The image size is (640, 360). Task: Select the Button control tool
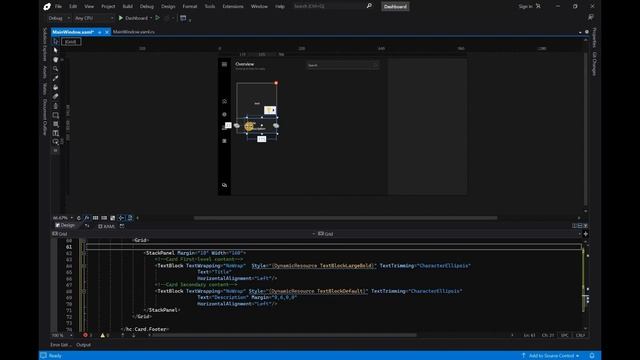tap(56, 142)
